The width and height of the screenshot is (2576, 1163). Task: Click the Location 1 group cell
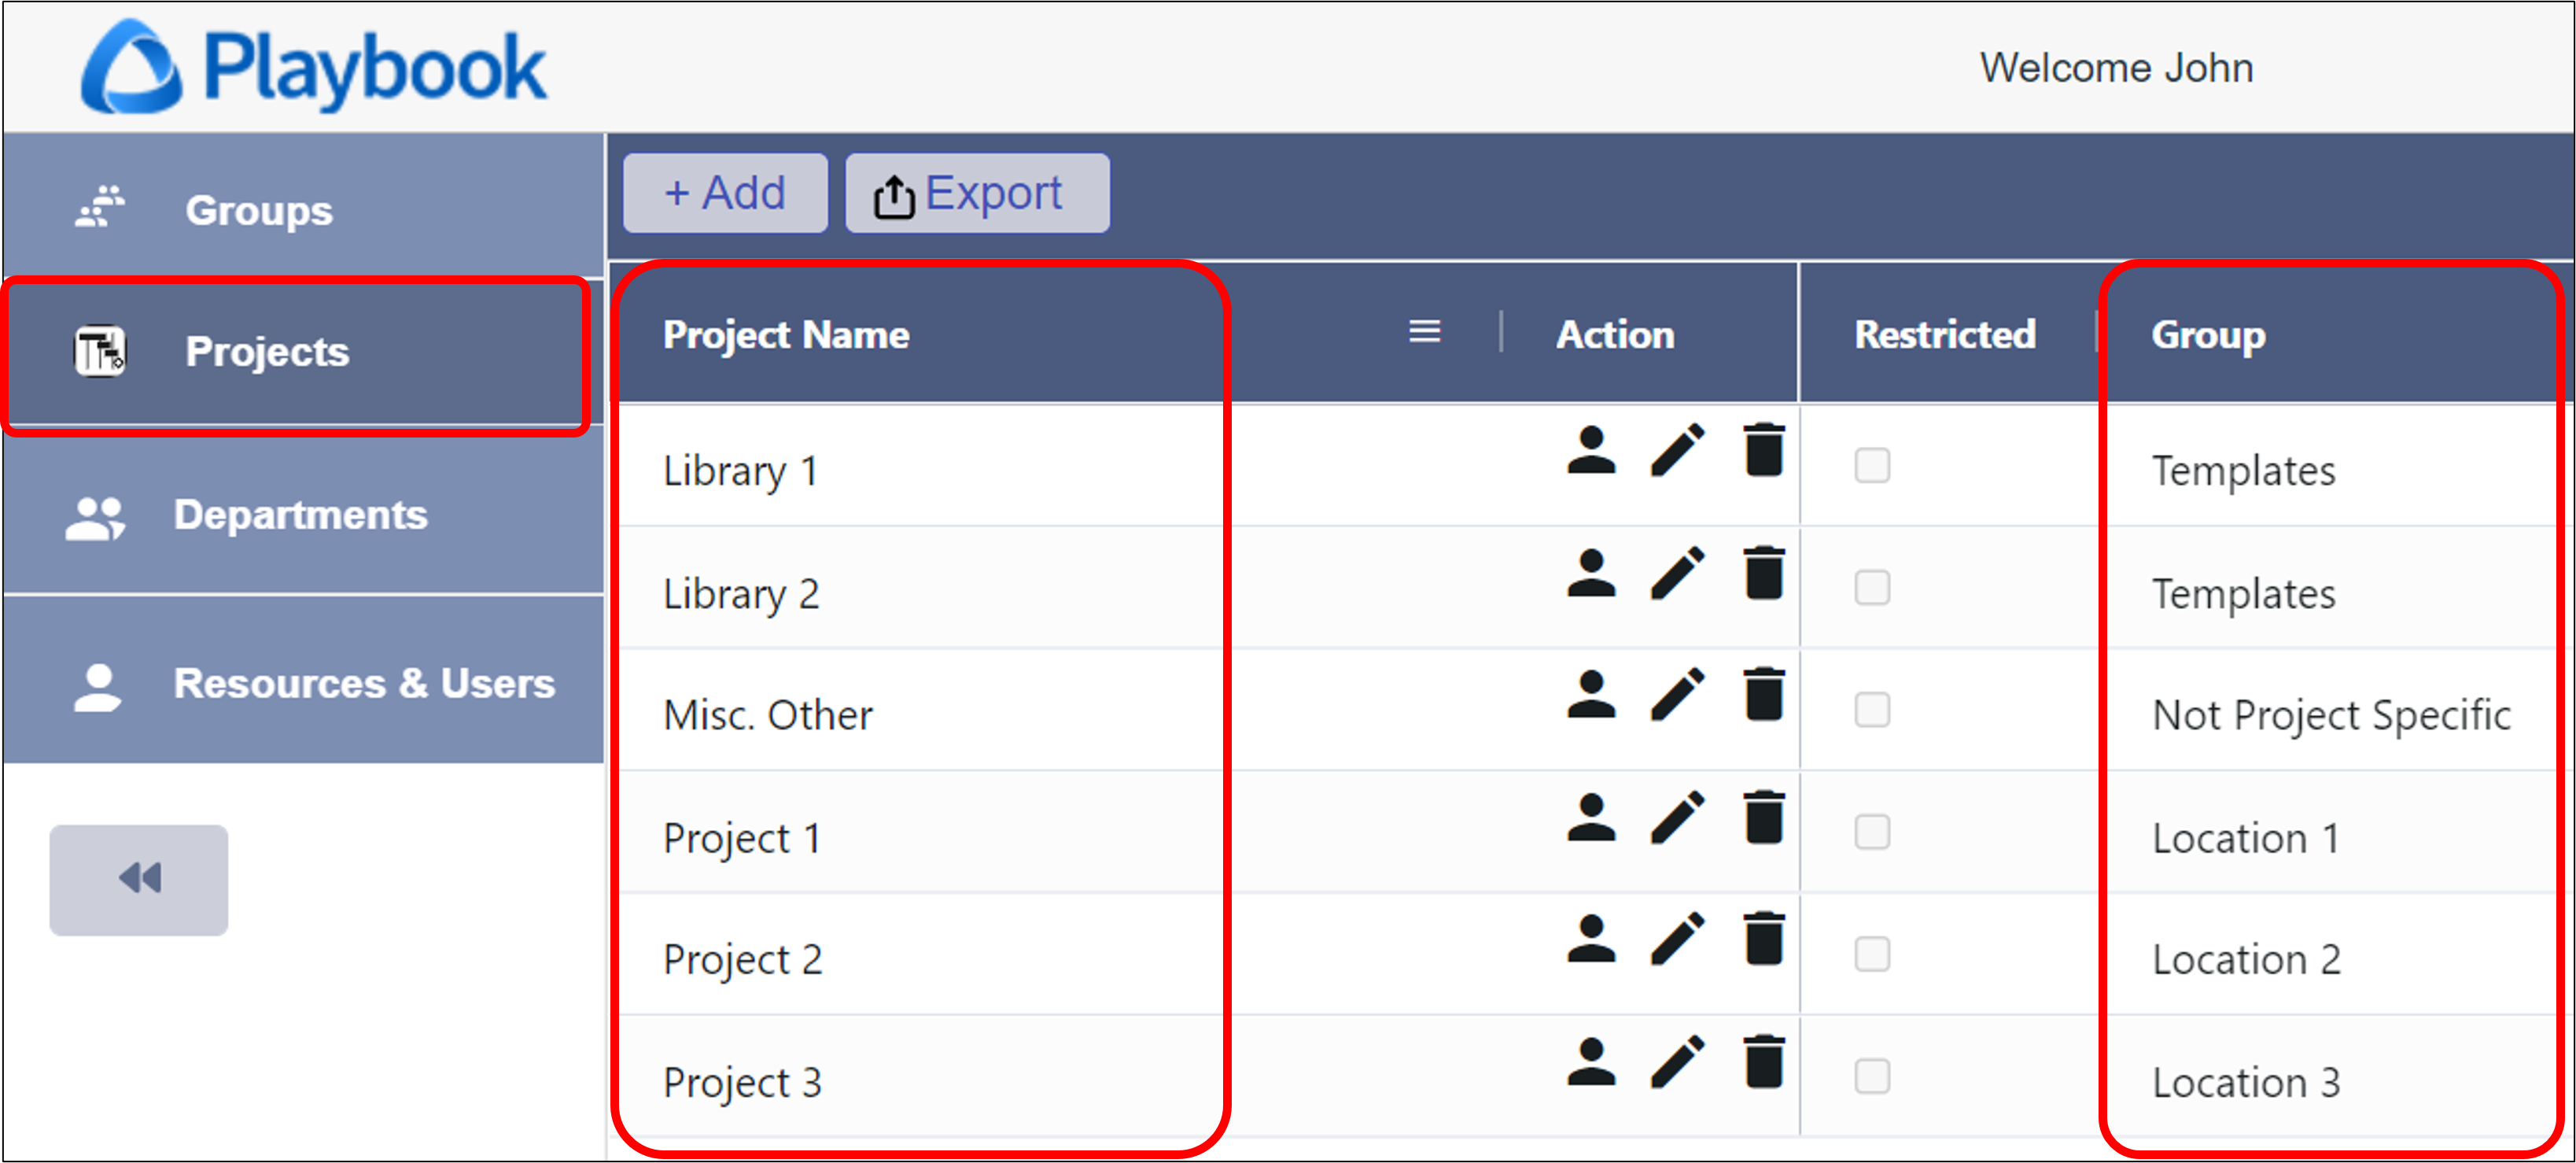[2245, 838]
